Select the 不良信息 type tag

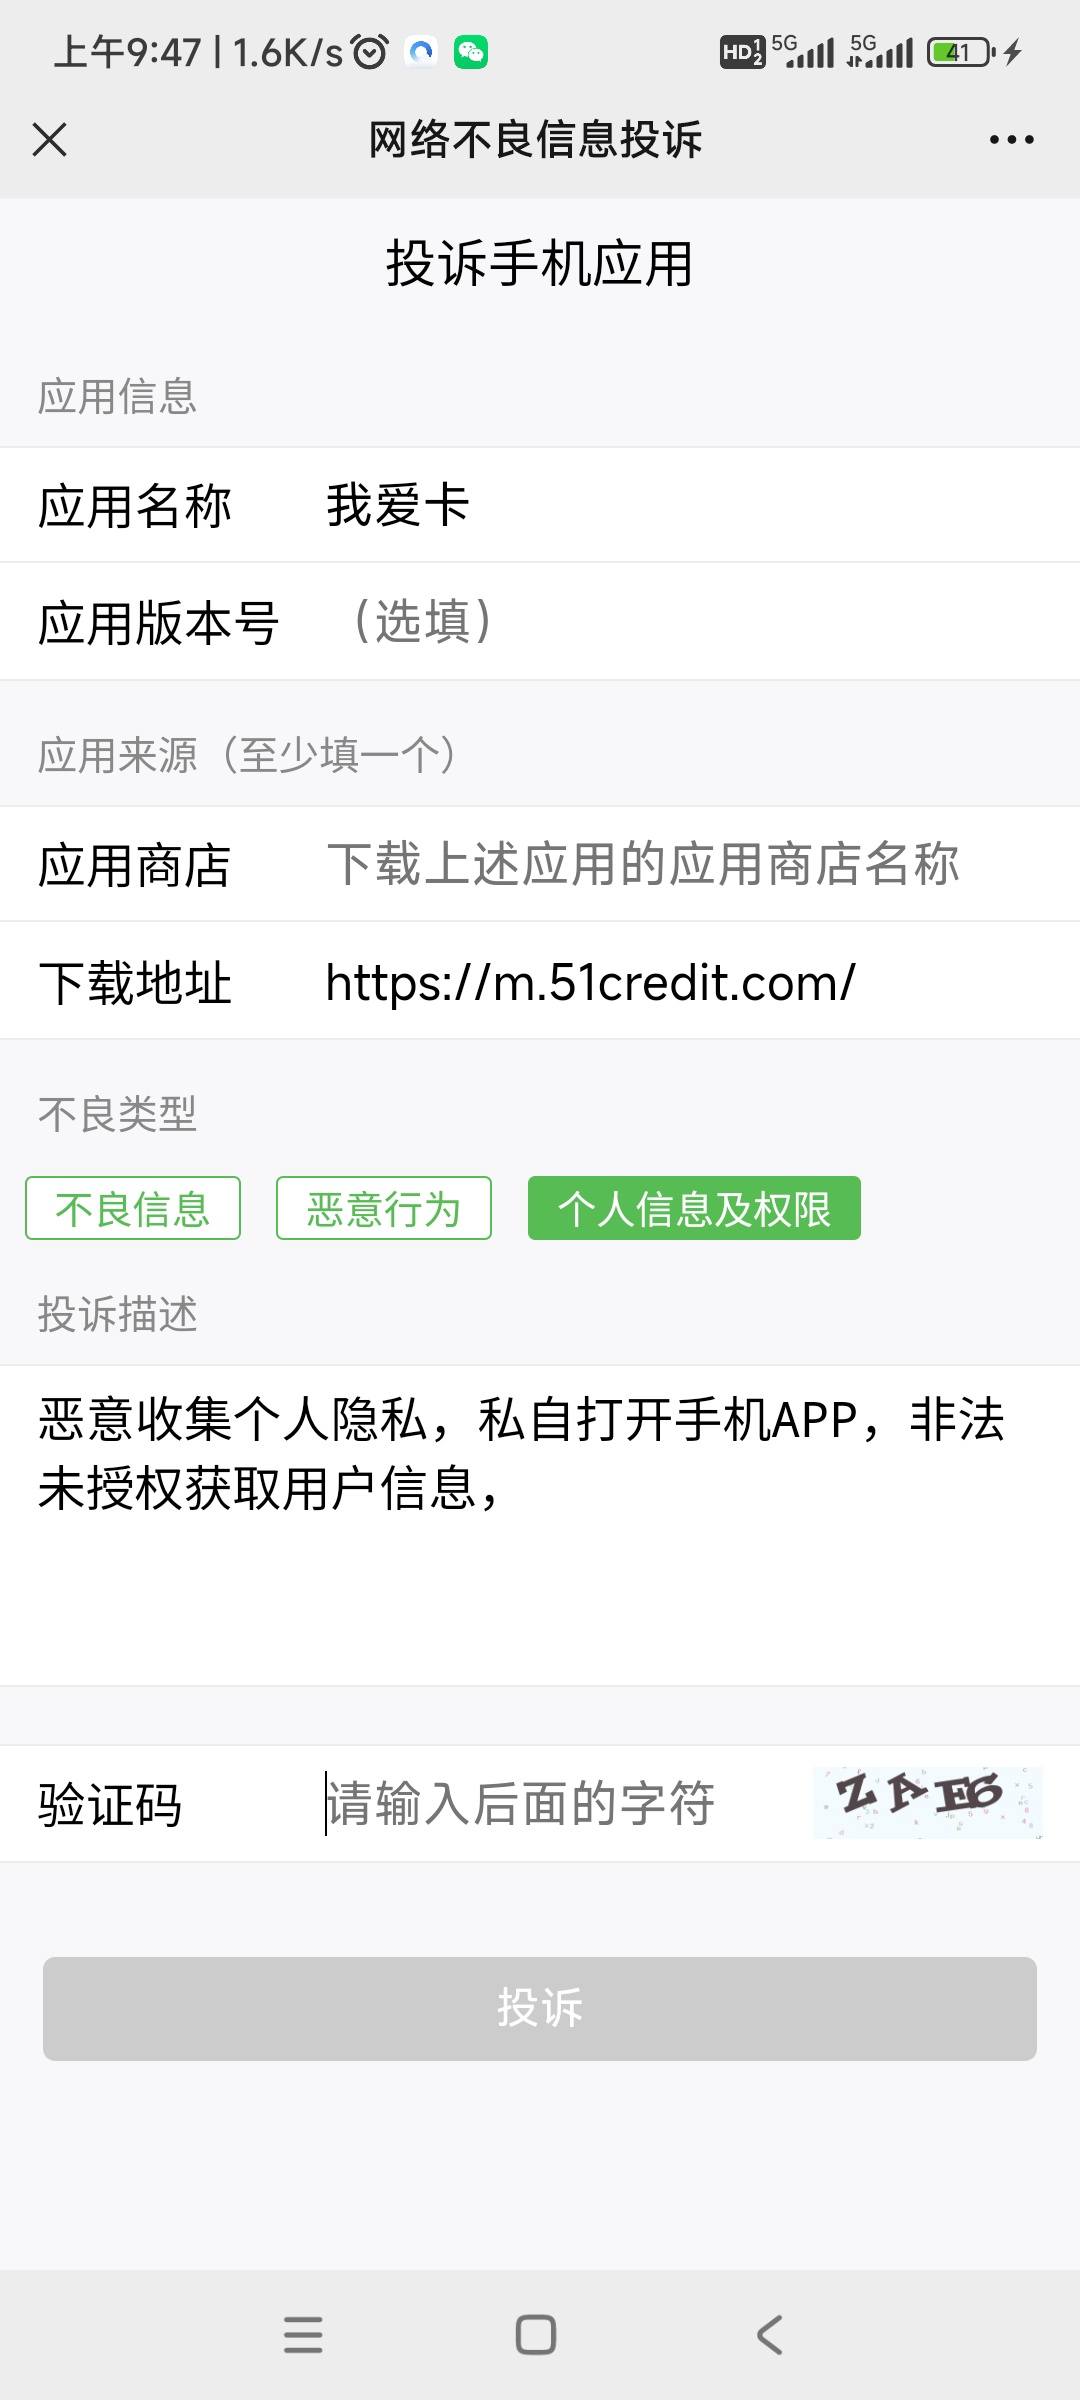pos(133,1208)
